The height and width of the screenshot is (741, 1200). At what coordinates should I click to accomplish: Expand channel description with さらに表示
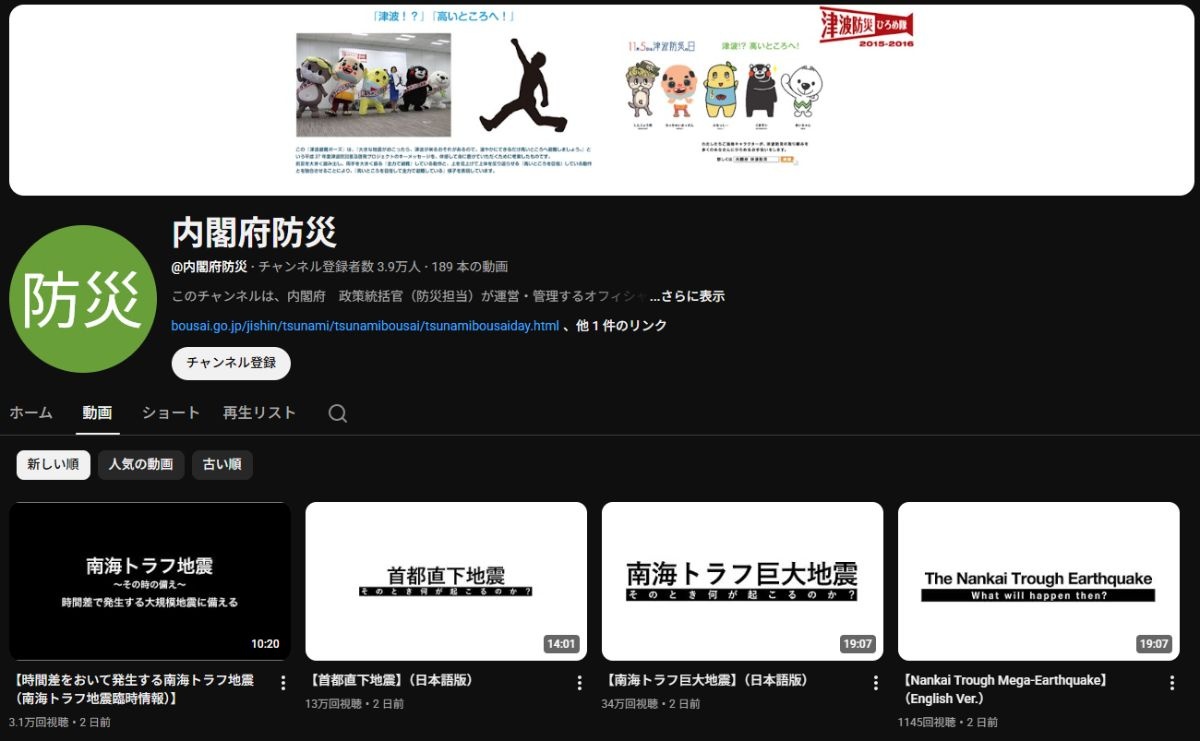687,297
